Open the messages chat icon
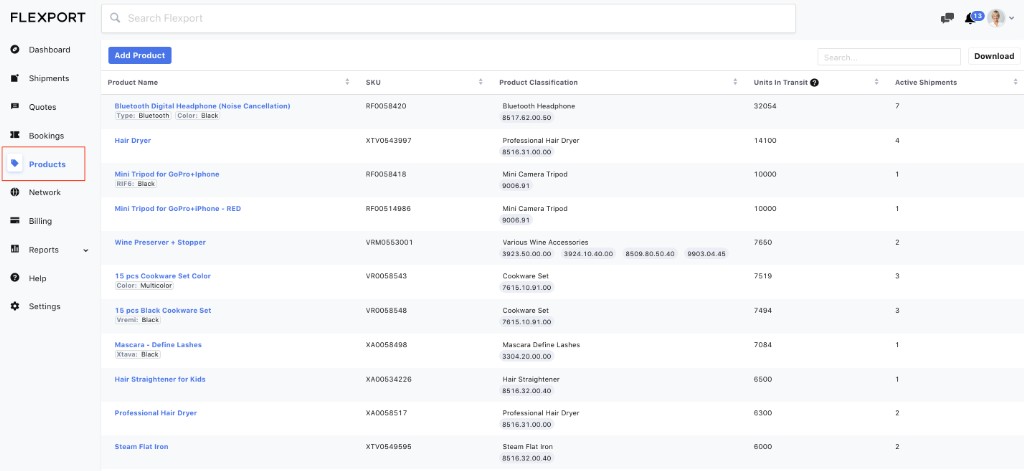Image resolution: width=1024 pixels, height=471 pixels. pyautogui.click(x=947, y=18)
